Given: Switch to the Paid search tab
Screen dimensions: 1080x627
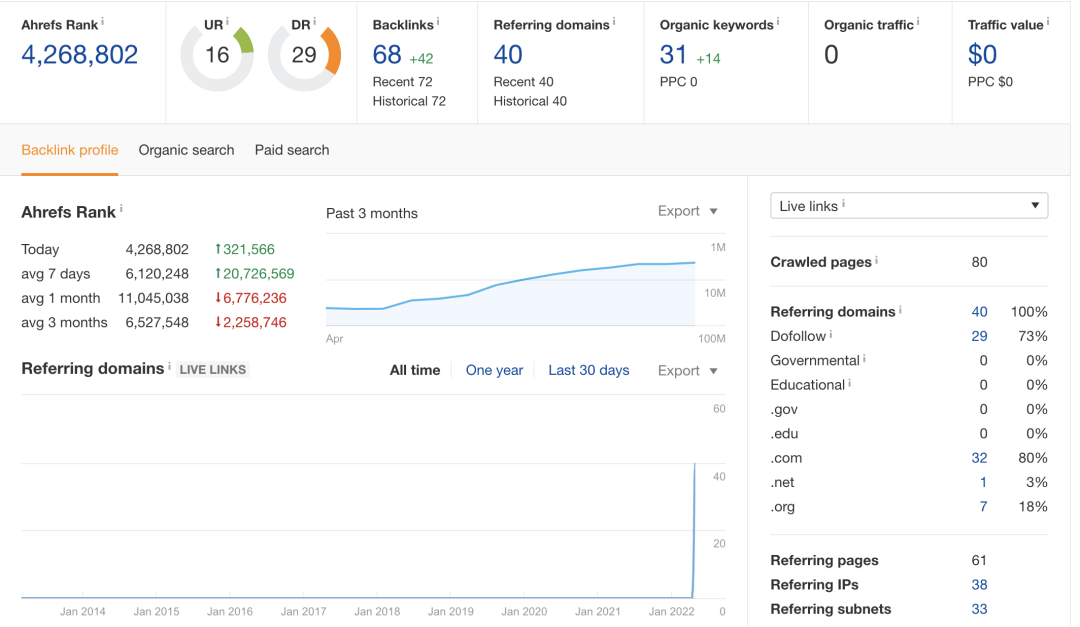Looking at the screenshot, I should click(x=292, y=150).
